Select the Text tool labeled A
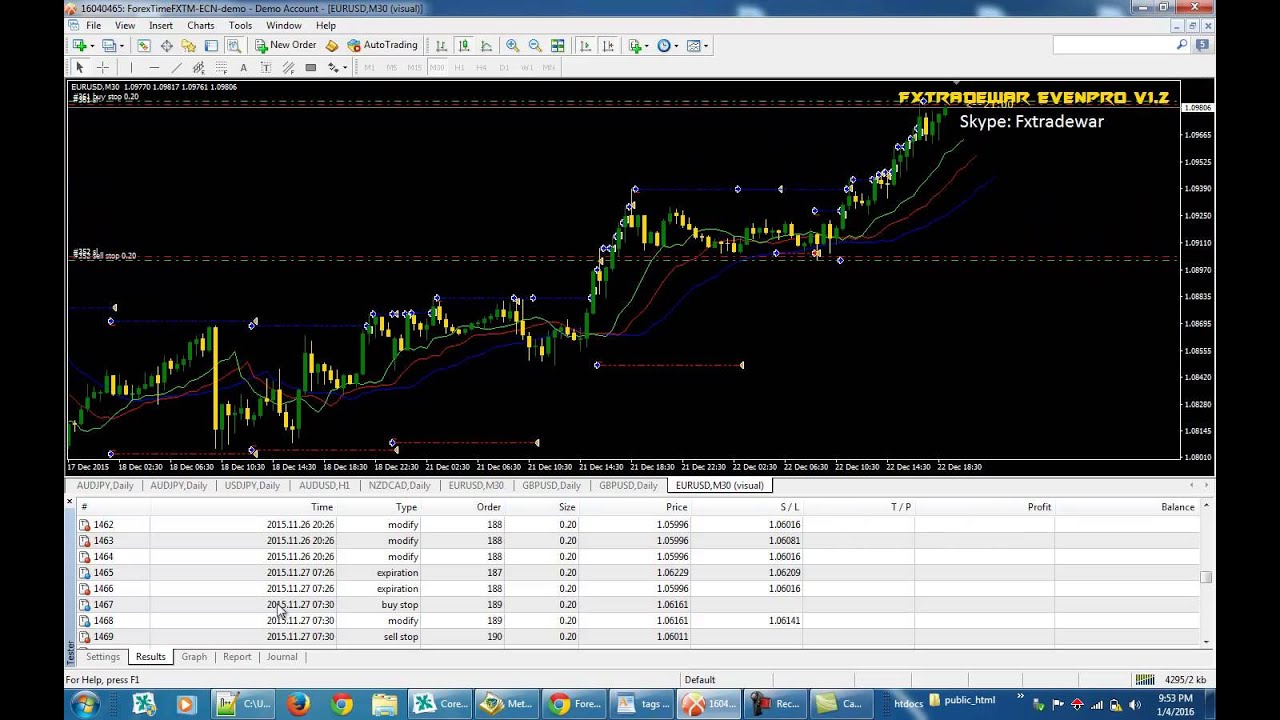The height and width of the screenshot is (720, 1280). 243,68
